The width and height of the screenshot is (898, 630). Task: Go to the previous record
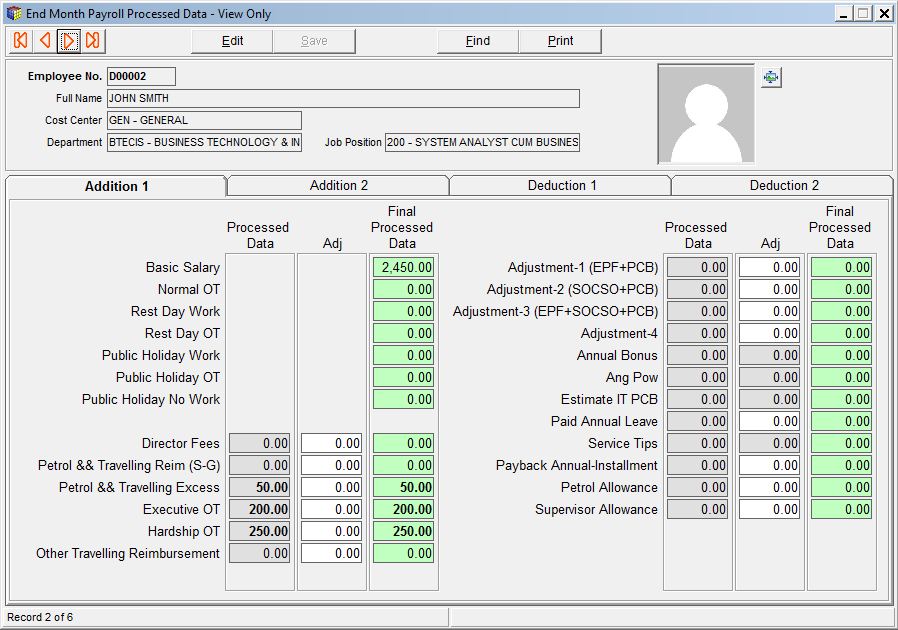[45, 41]
